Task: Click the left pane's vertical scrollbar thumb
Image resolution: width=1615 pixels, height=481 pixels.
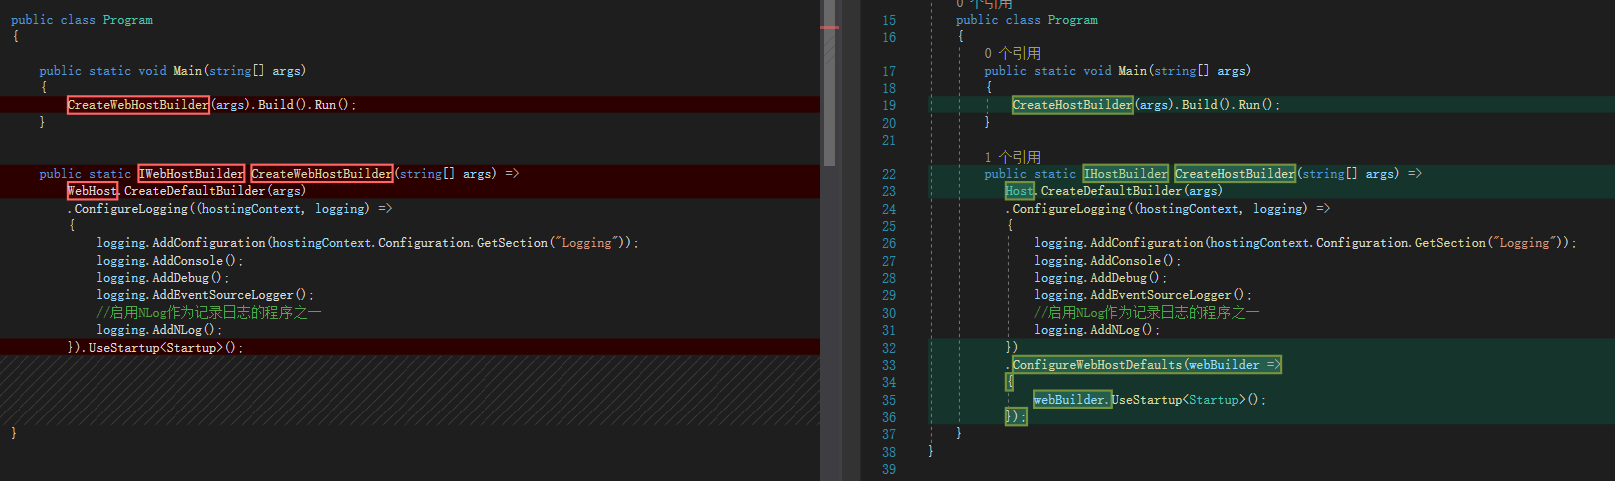Action: tap(829, 83)
